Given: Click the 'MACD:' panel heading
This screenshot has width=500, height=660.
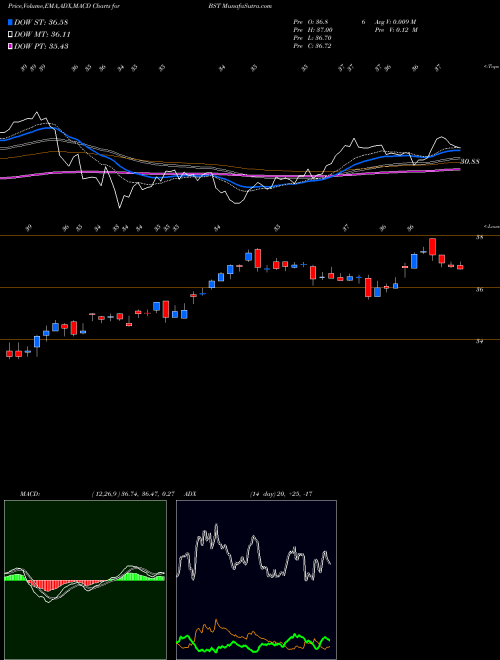Looking at the screenshot, I should click(29, 494).
